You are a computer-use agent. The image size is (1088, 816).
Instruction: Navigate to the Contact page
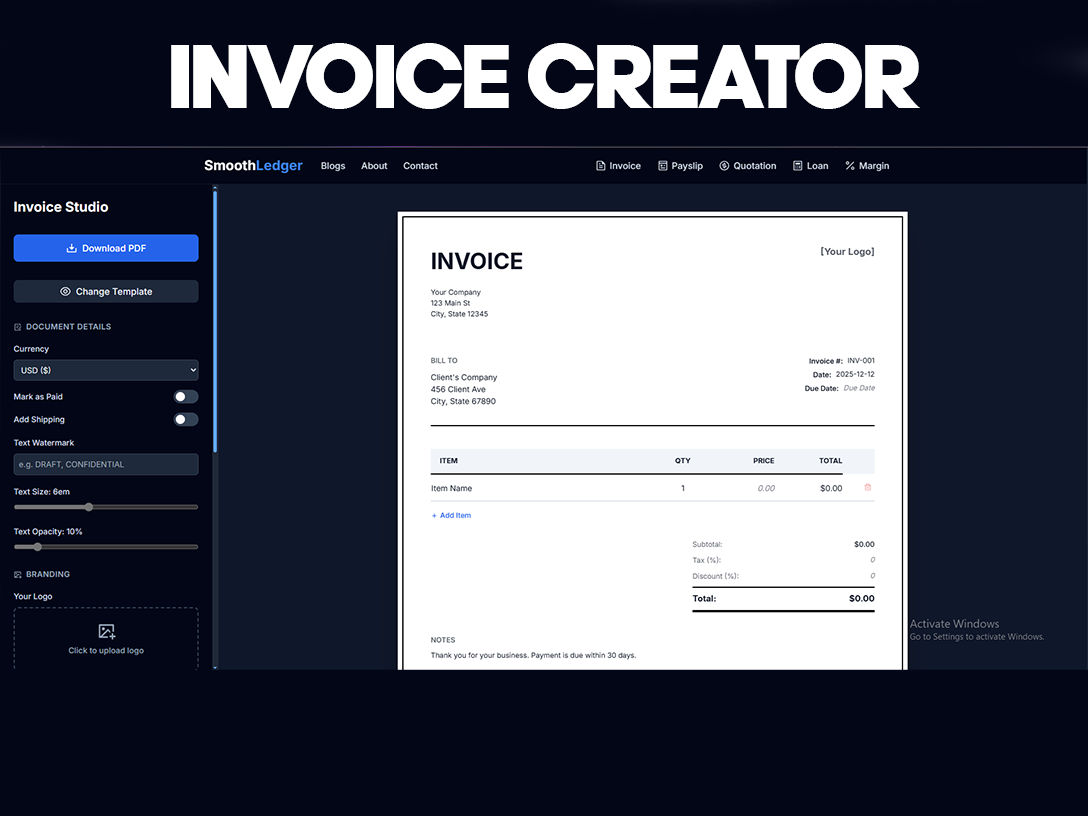click(420, 166)
